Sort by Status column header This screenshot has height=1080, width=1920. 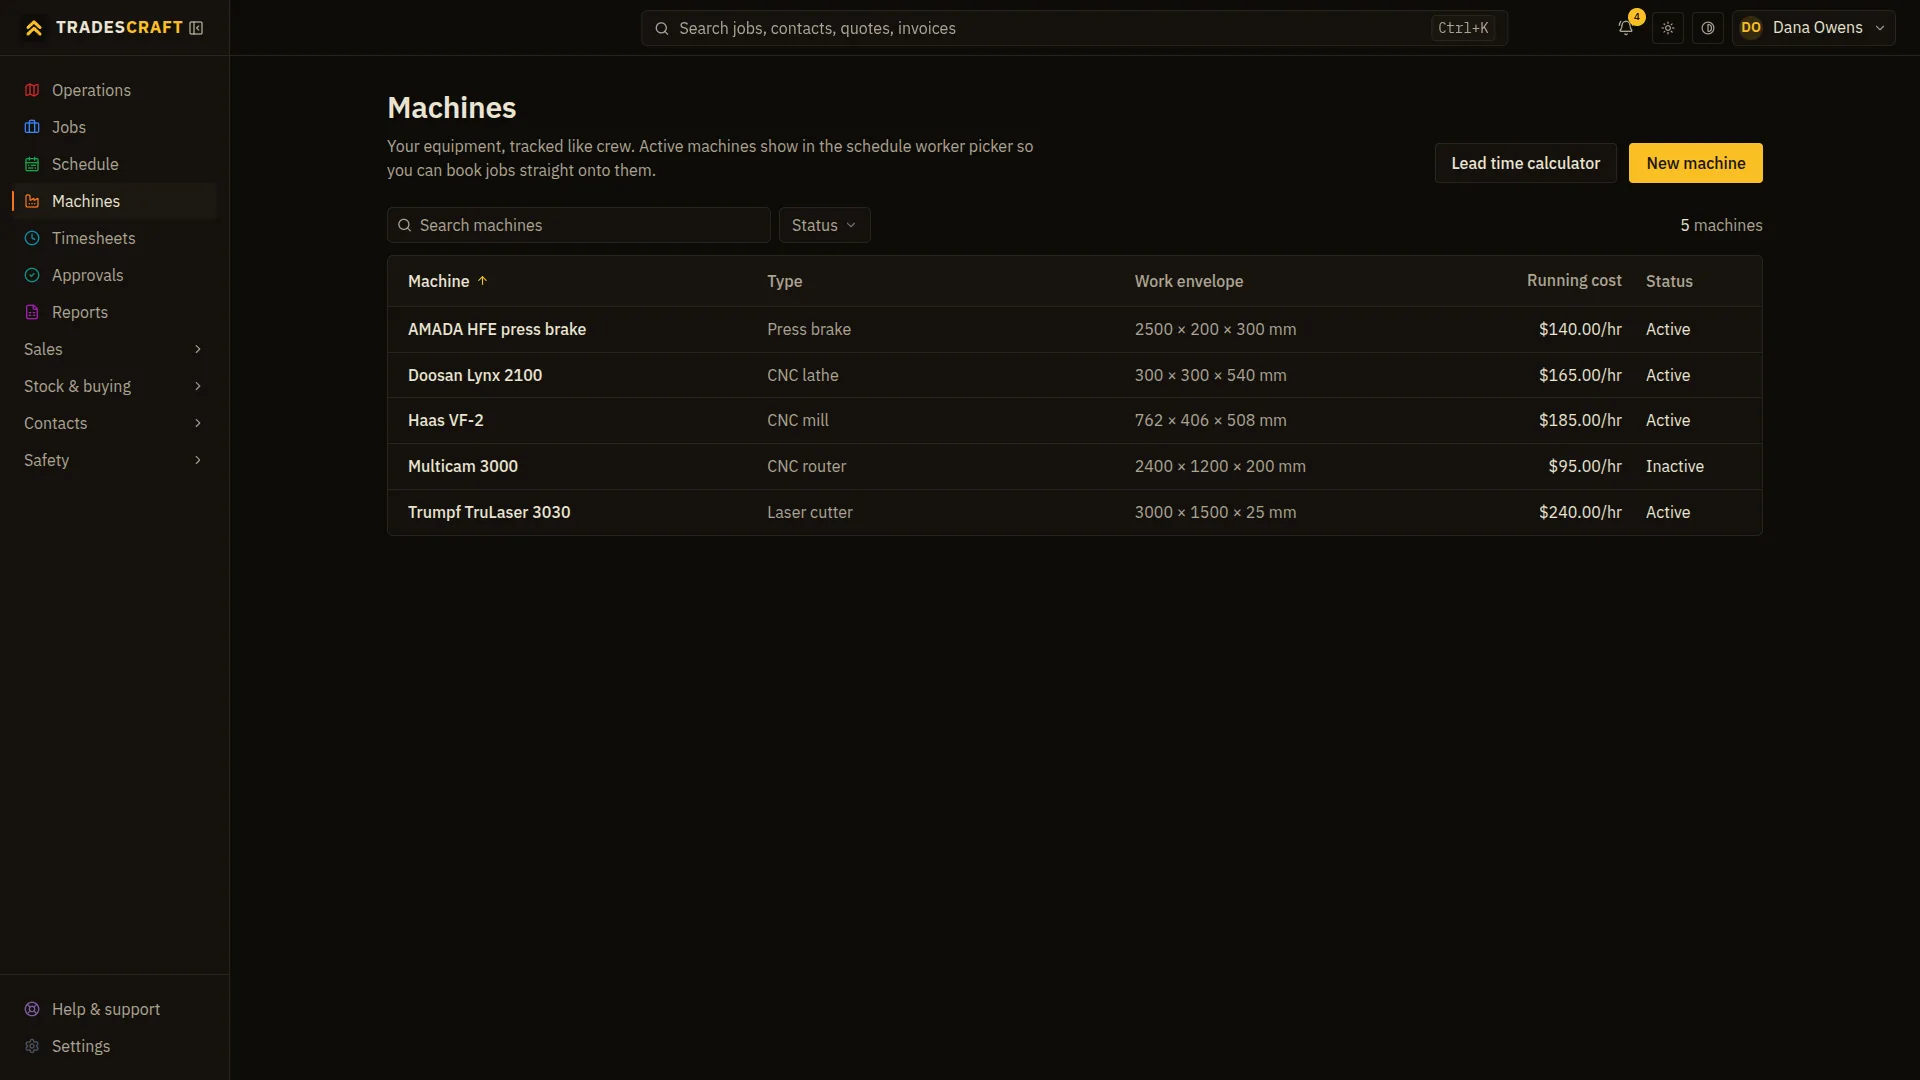[1669, 281]
